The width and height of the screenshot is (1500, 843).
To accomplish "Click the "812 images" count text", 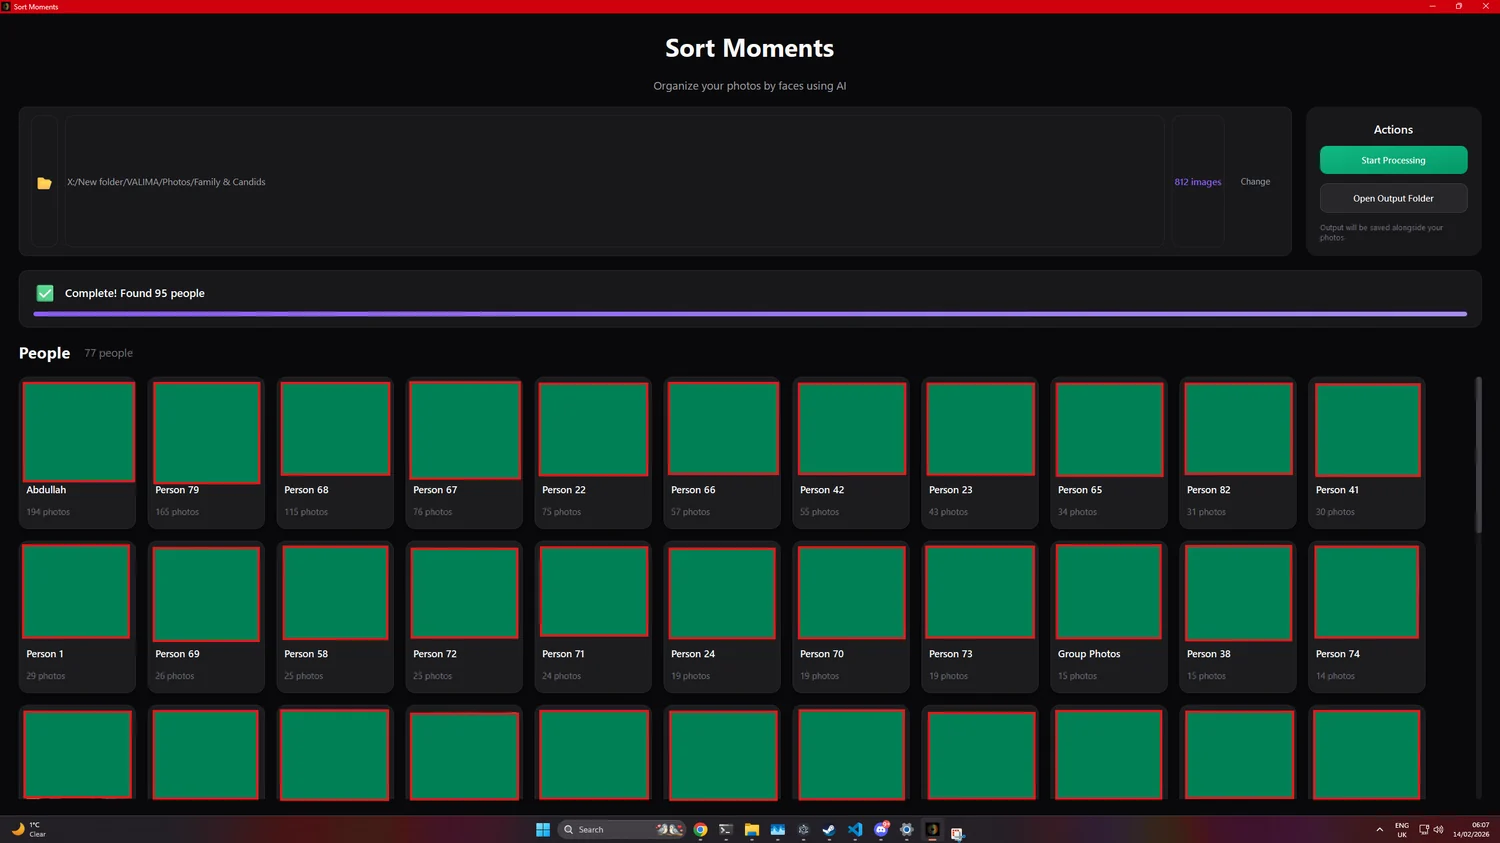I will (1198, 182).
